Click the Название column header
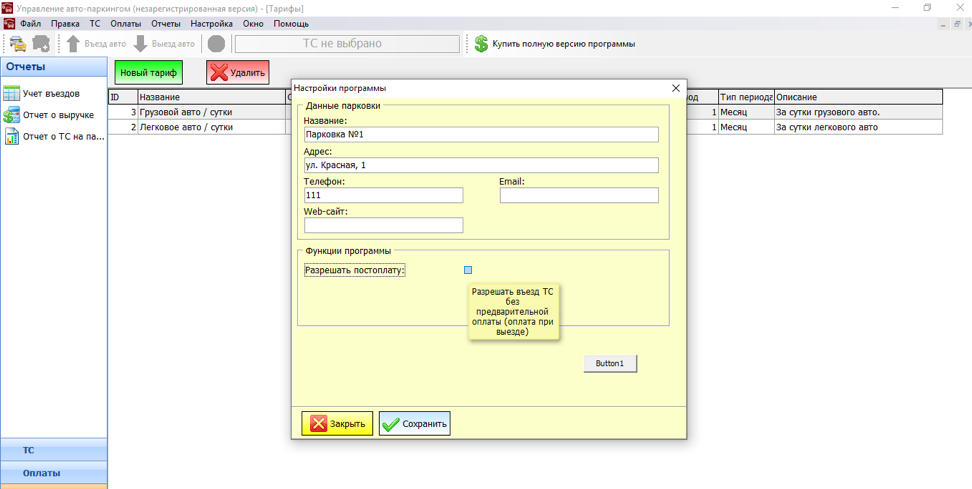Image resolution: width=972 pixels, height=489 pixels. [211, 97]
